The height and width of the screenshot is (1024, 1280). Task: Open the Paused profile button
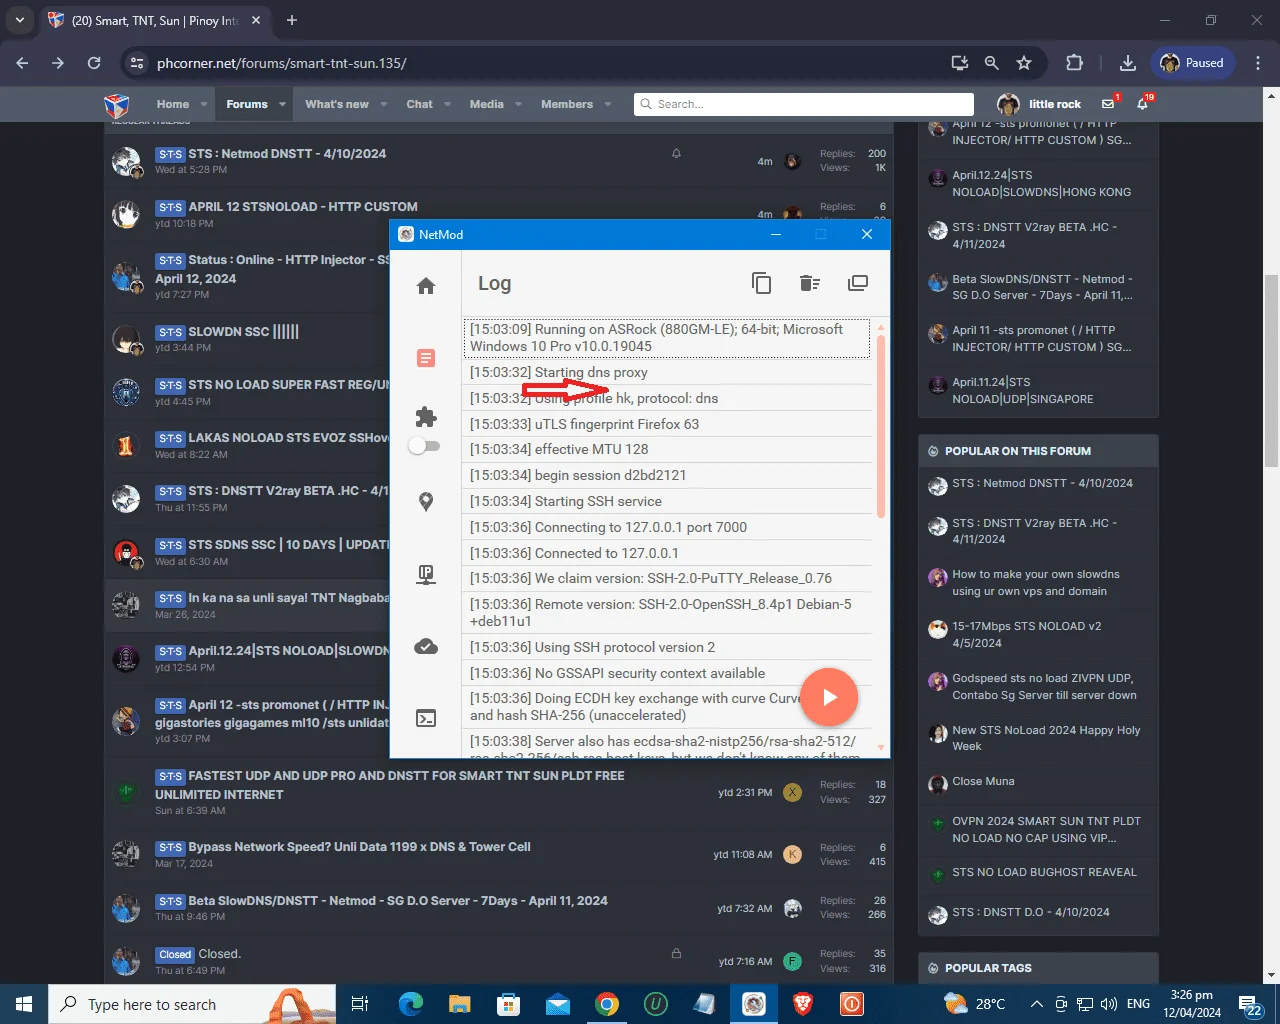click(1193, 63)
